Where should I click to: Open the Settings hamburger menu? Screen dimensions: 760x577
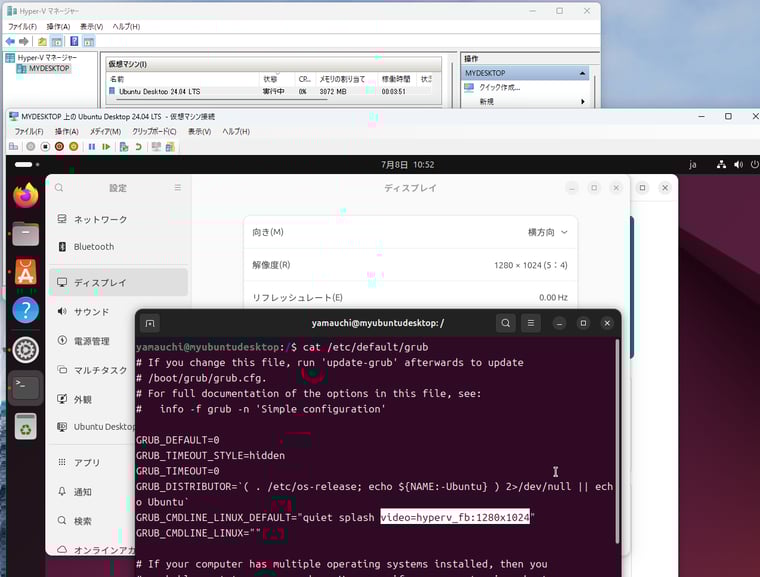tap(178, 188)
